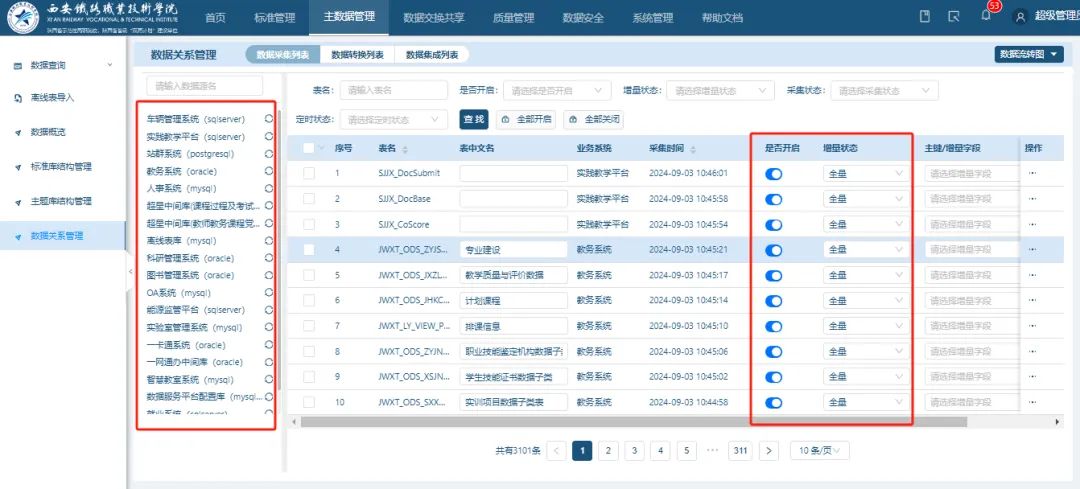Click the cursor-window icon left of the bell
The width and height of the screenshot is (1080, 489).
[954, 17]
